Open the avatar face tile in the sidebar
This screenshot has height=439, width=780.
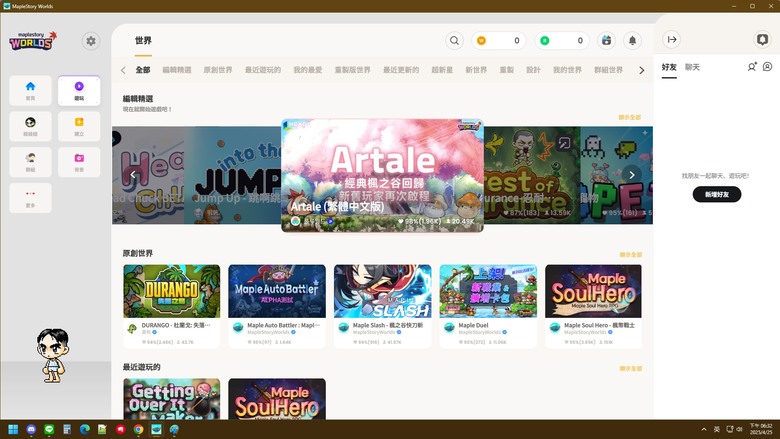coord(30,126)
